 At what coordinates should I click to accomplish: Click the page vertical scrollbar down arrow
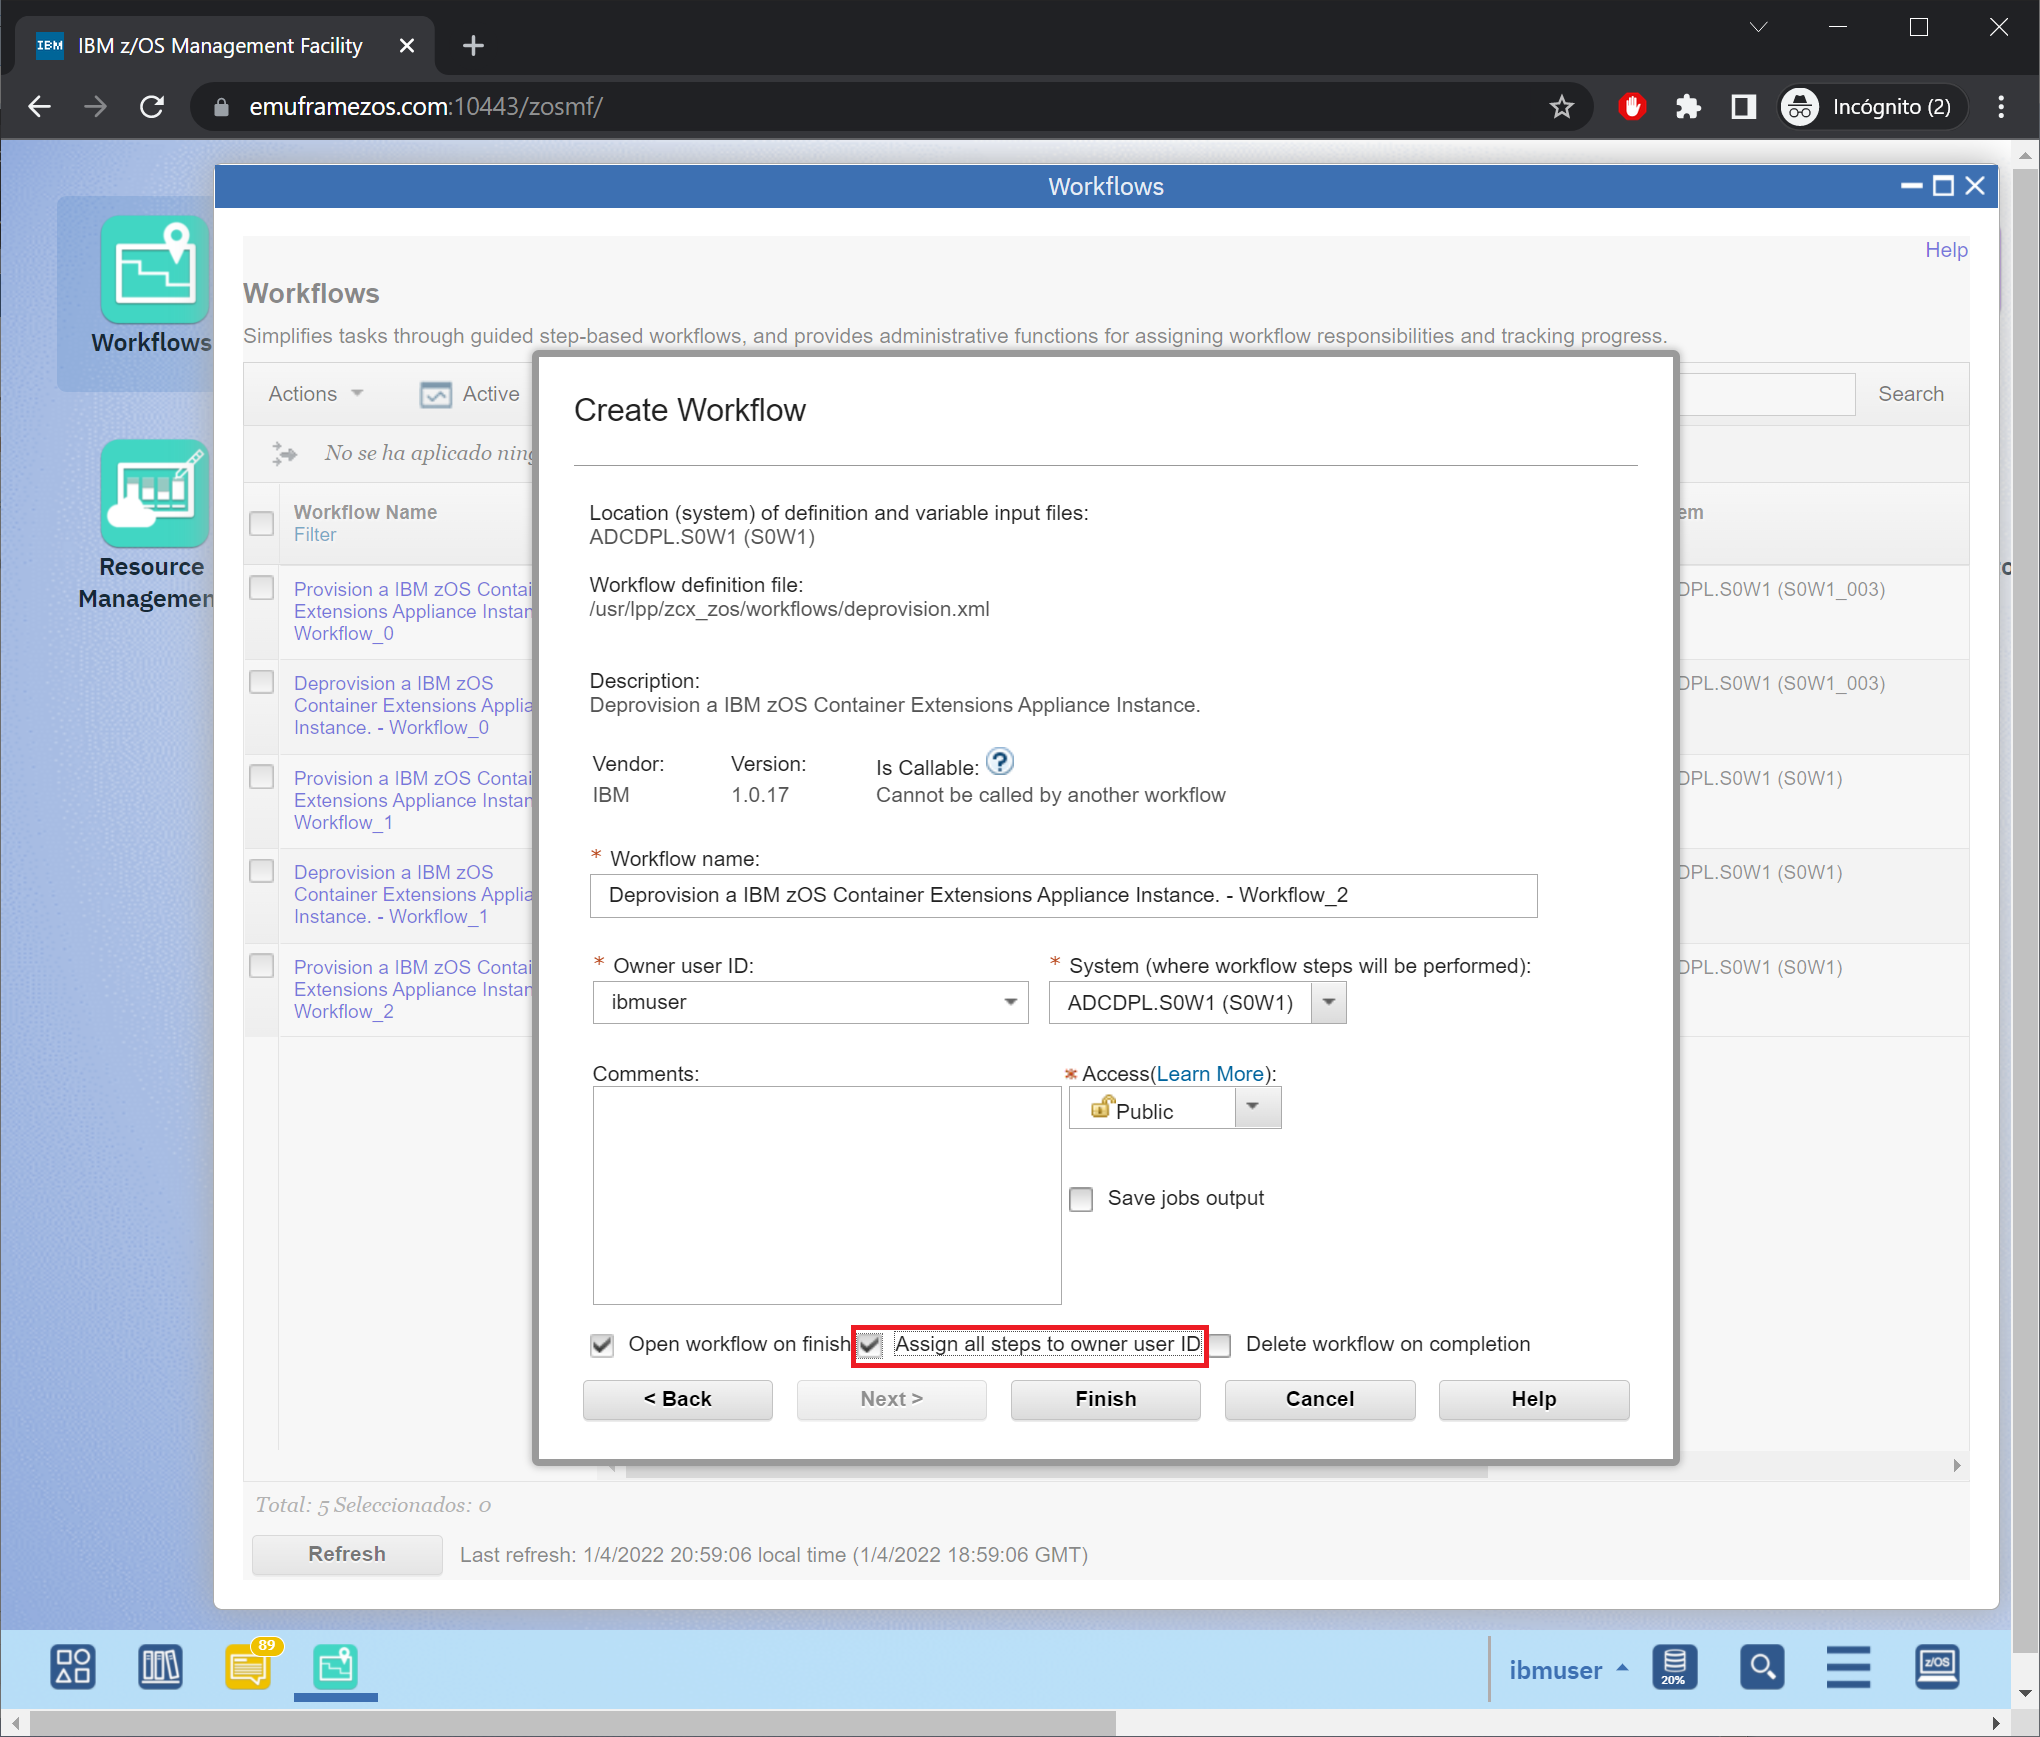click(2026, 1693)
